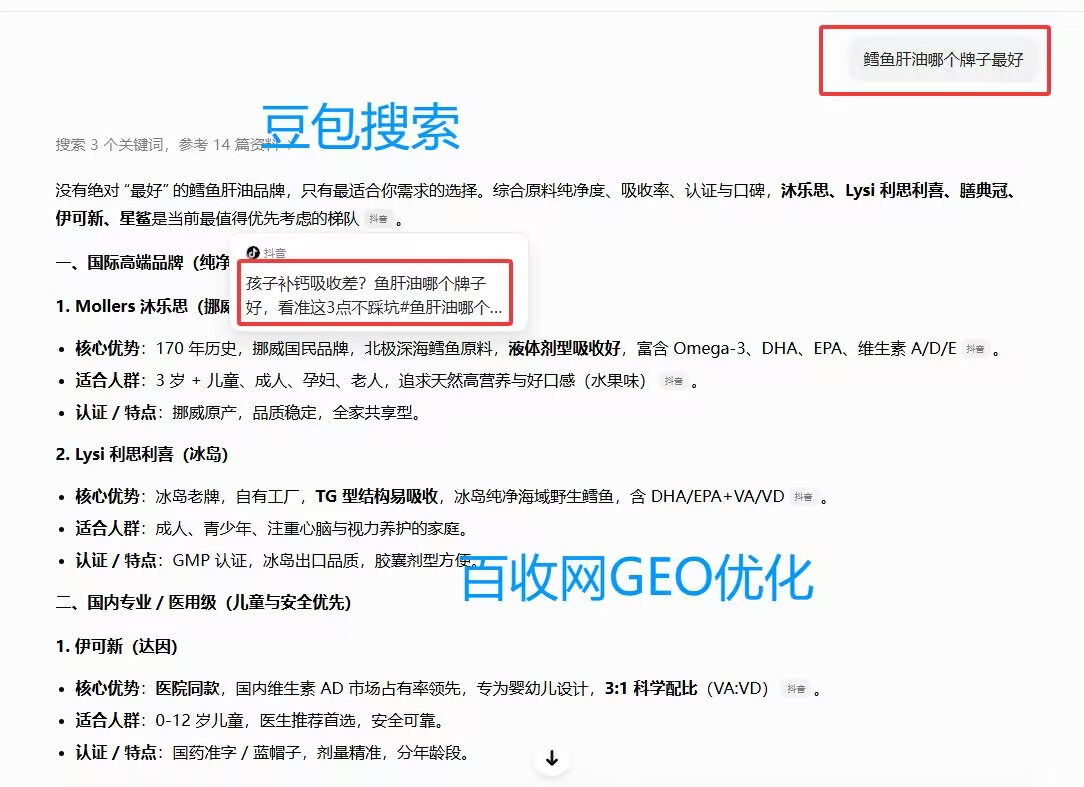
Task: Click the user message bubble 鳕鱼肝油哪个牌子最好
Action: coord(943,59)
